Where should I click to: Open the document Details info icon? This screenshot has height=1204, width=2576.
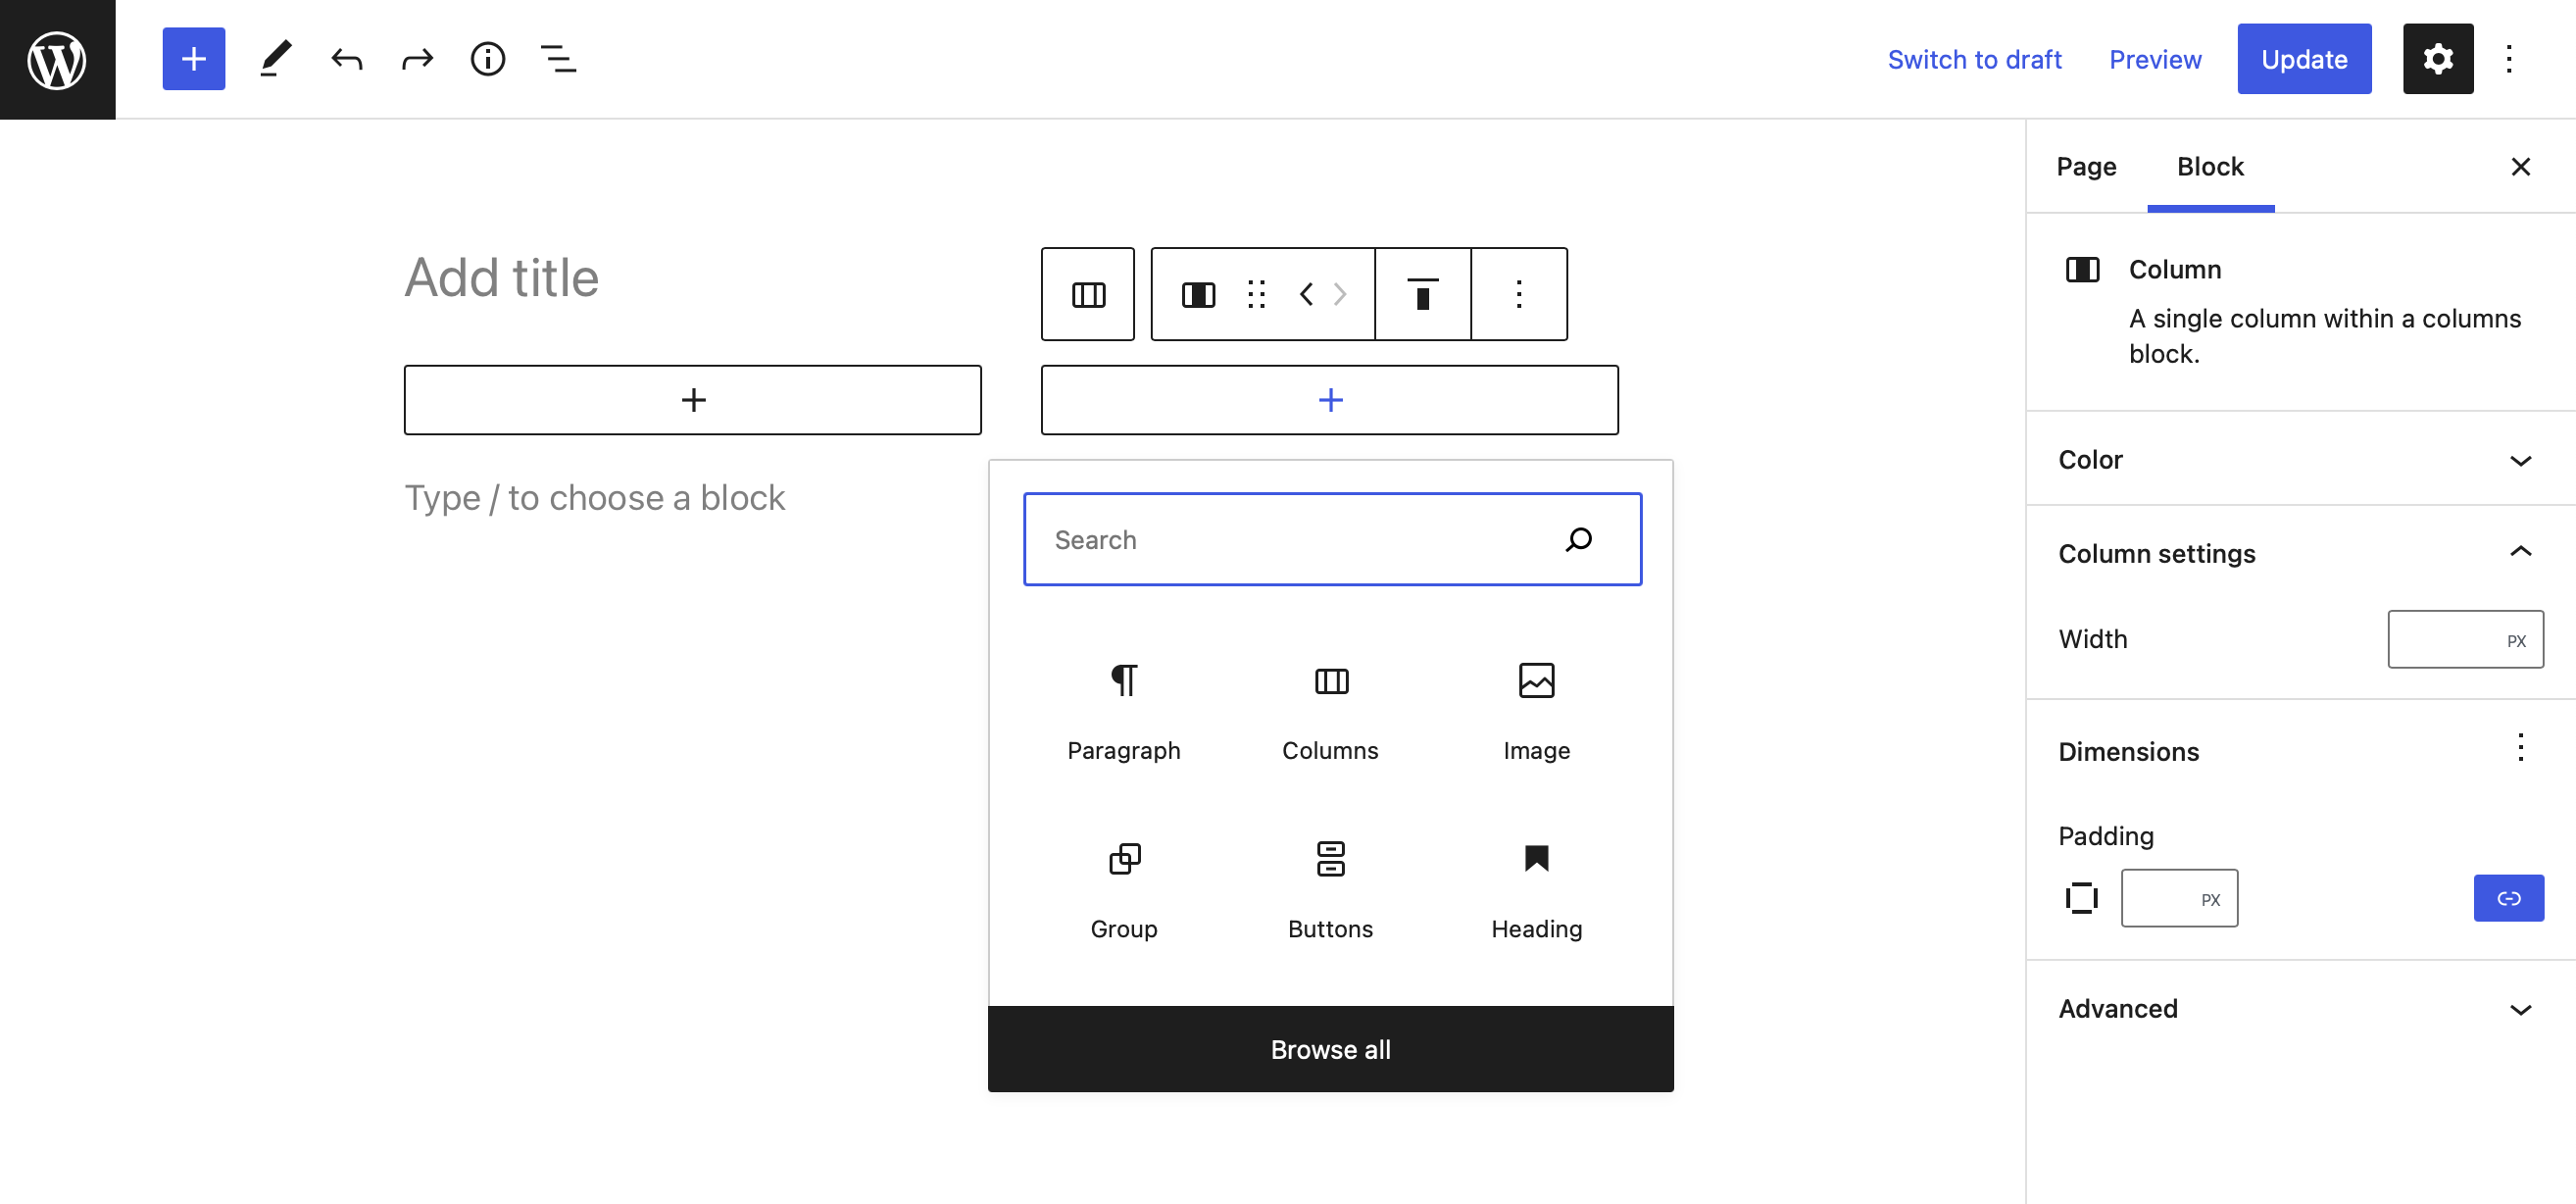[488, 59]
